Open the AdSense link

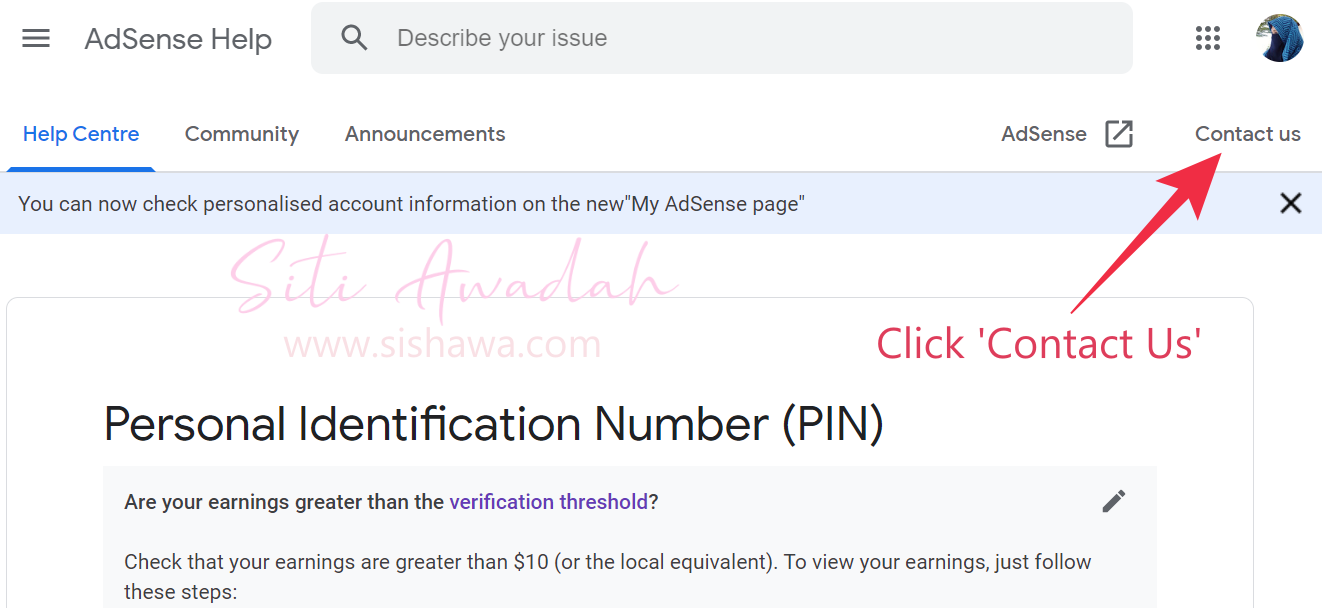pyautogui.click(x=1044, y=134)
